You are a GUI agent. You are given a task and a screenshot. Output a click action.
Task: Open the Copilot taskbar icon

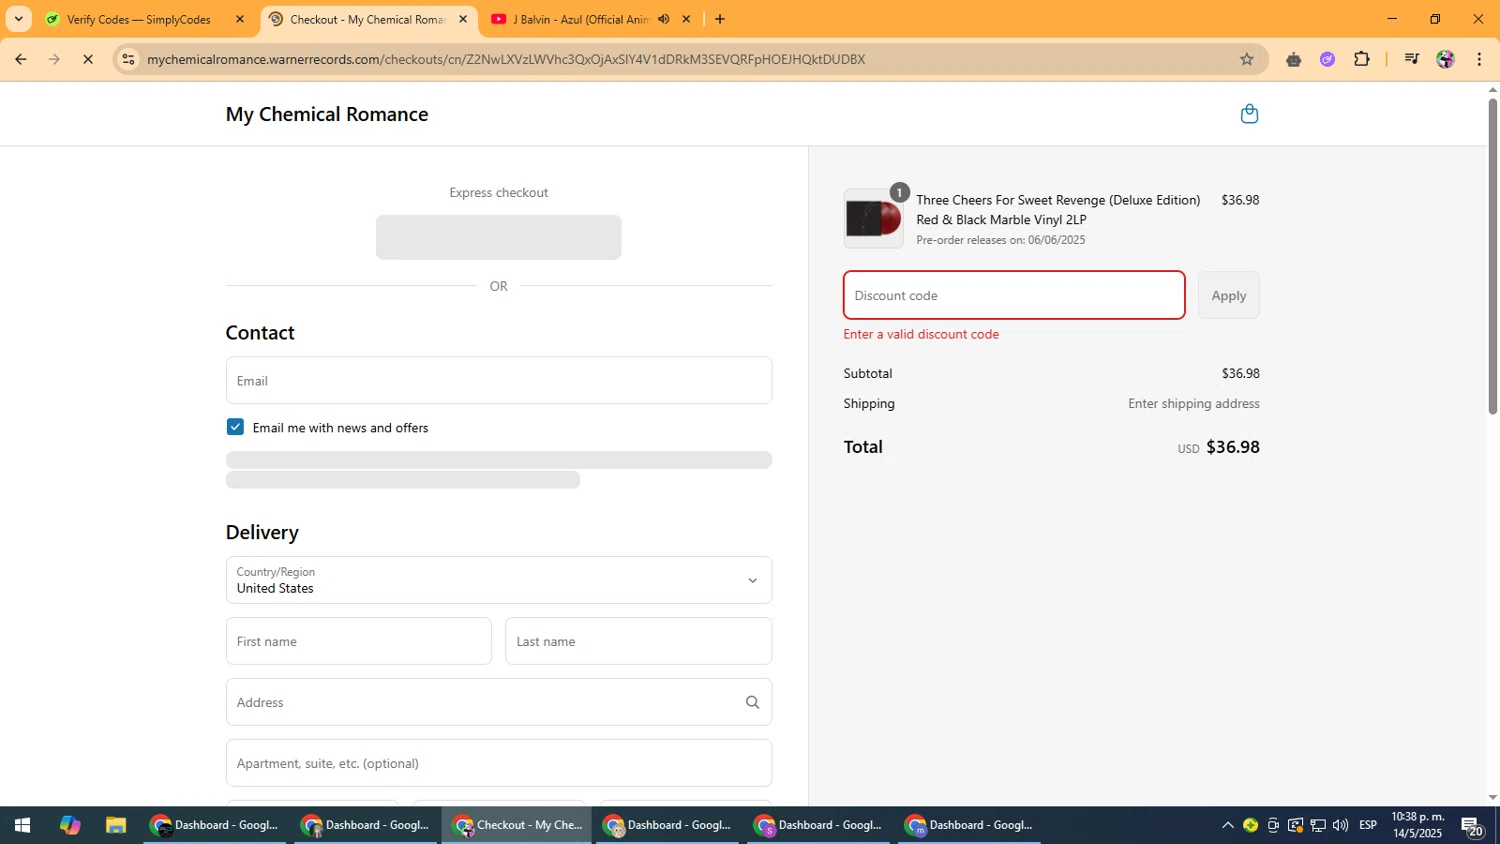click(69, 825)
